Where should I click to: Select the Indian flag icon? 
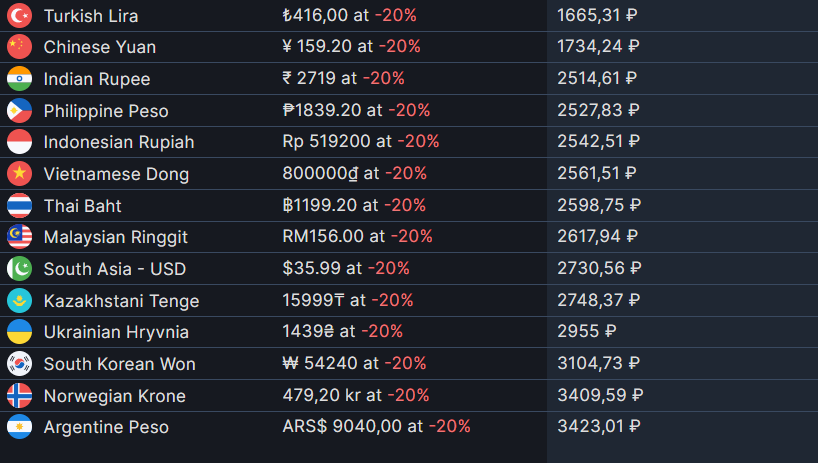coord(19,79)
